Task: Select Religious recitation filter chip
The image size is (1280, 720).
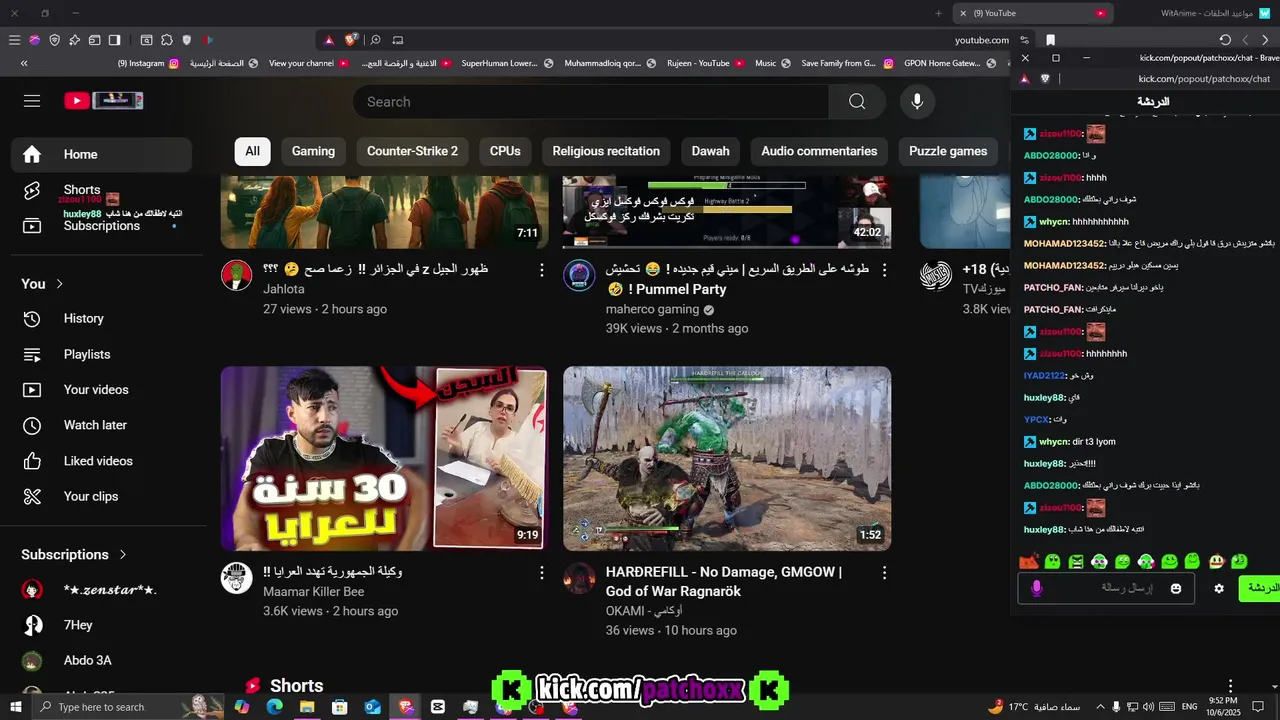Action: click(x=606, y=151)
